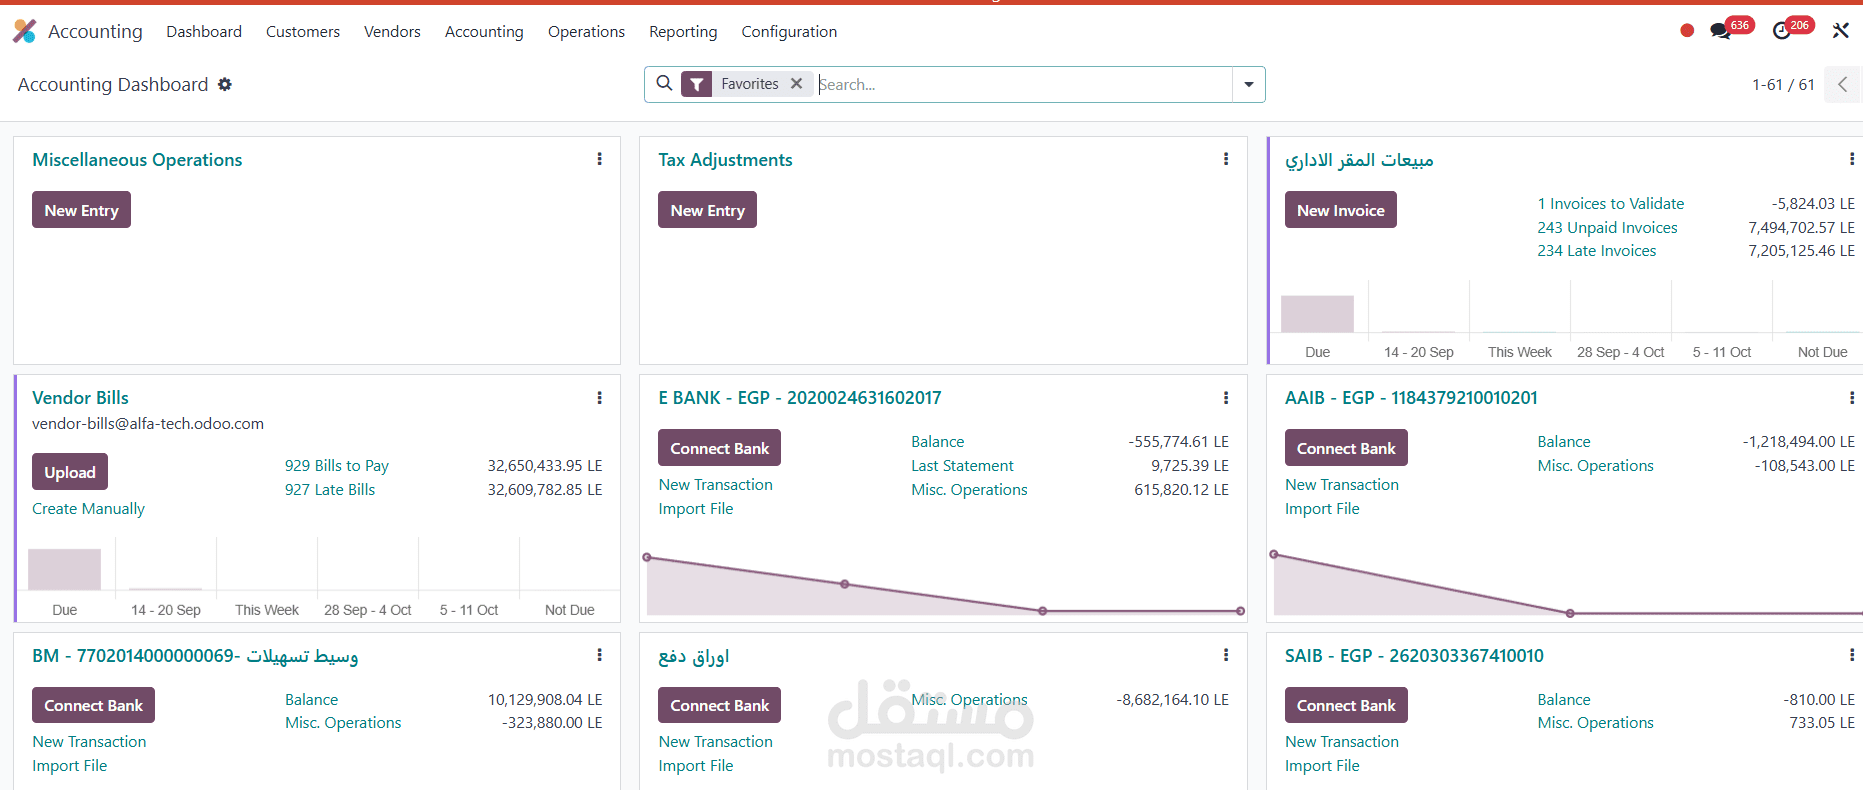Open Tax Adjustments card options menu
The width and height of the screenshot is (1863, 790).
click(1226, 159)
